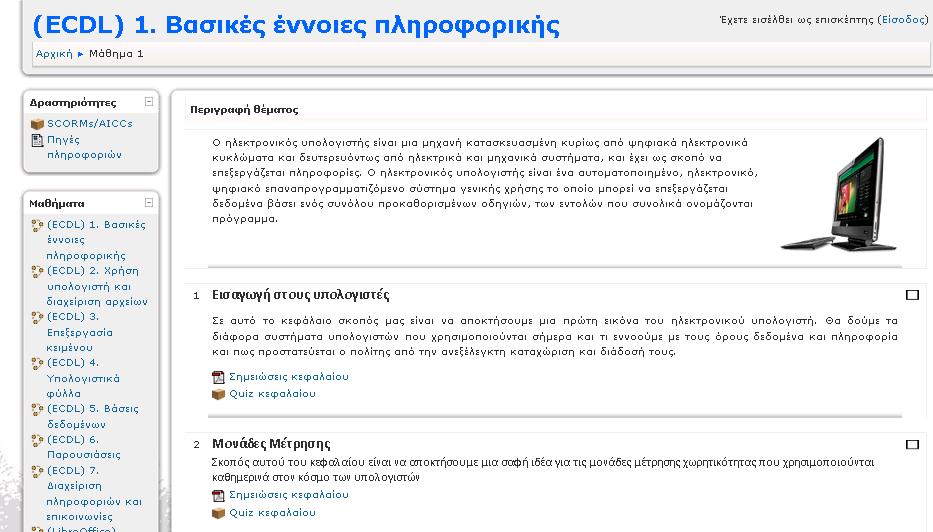Open course (ECDL) 4. Υπολογιστικά φύλλα
Screen dimensions: 933x532
click(83, 378)
